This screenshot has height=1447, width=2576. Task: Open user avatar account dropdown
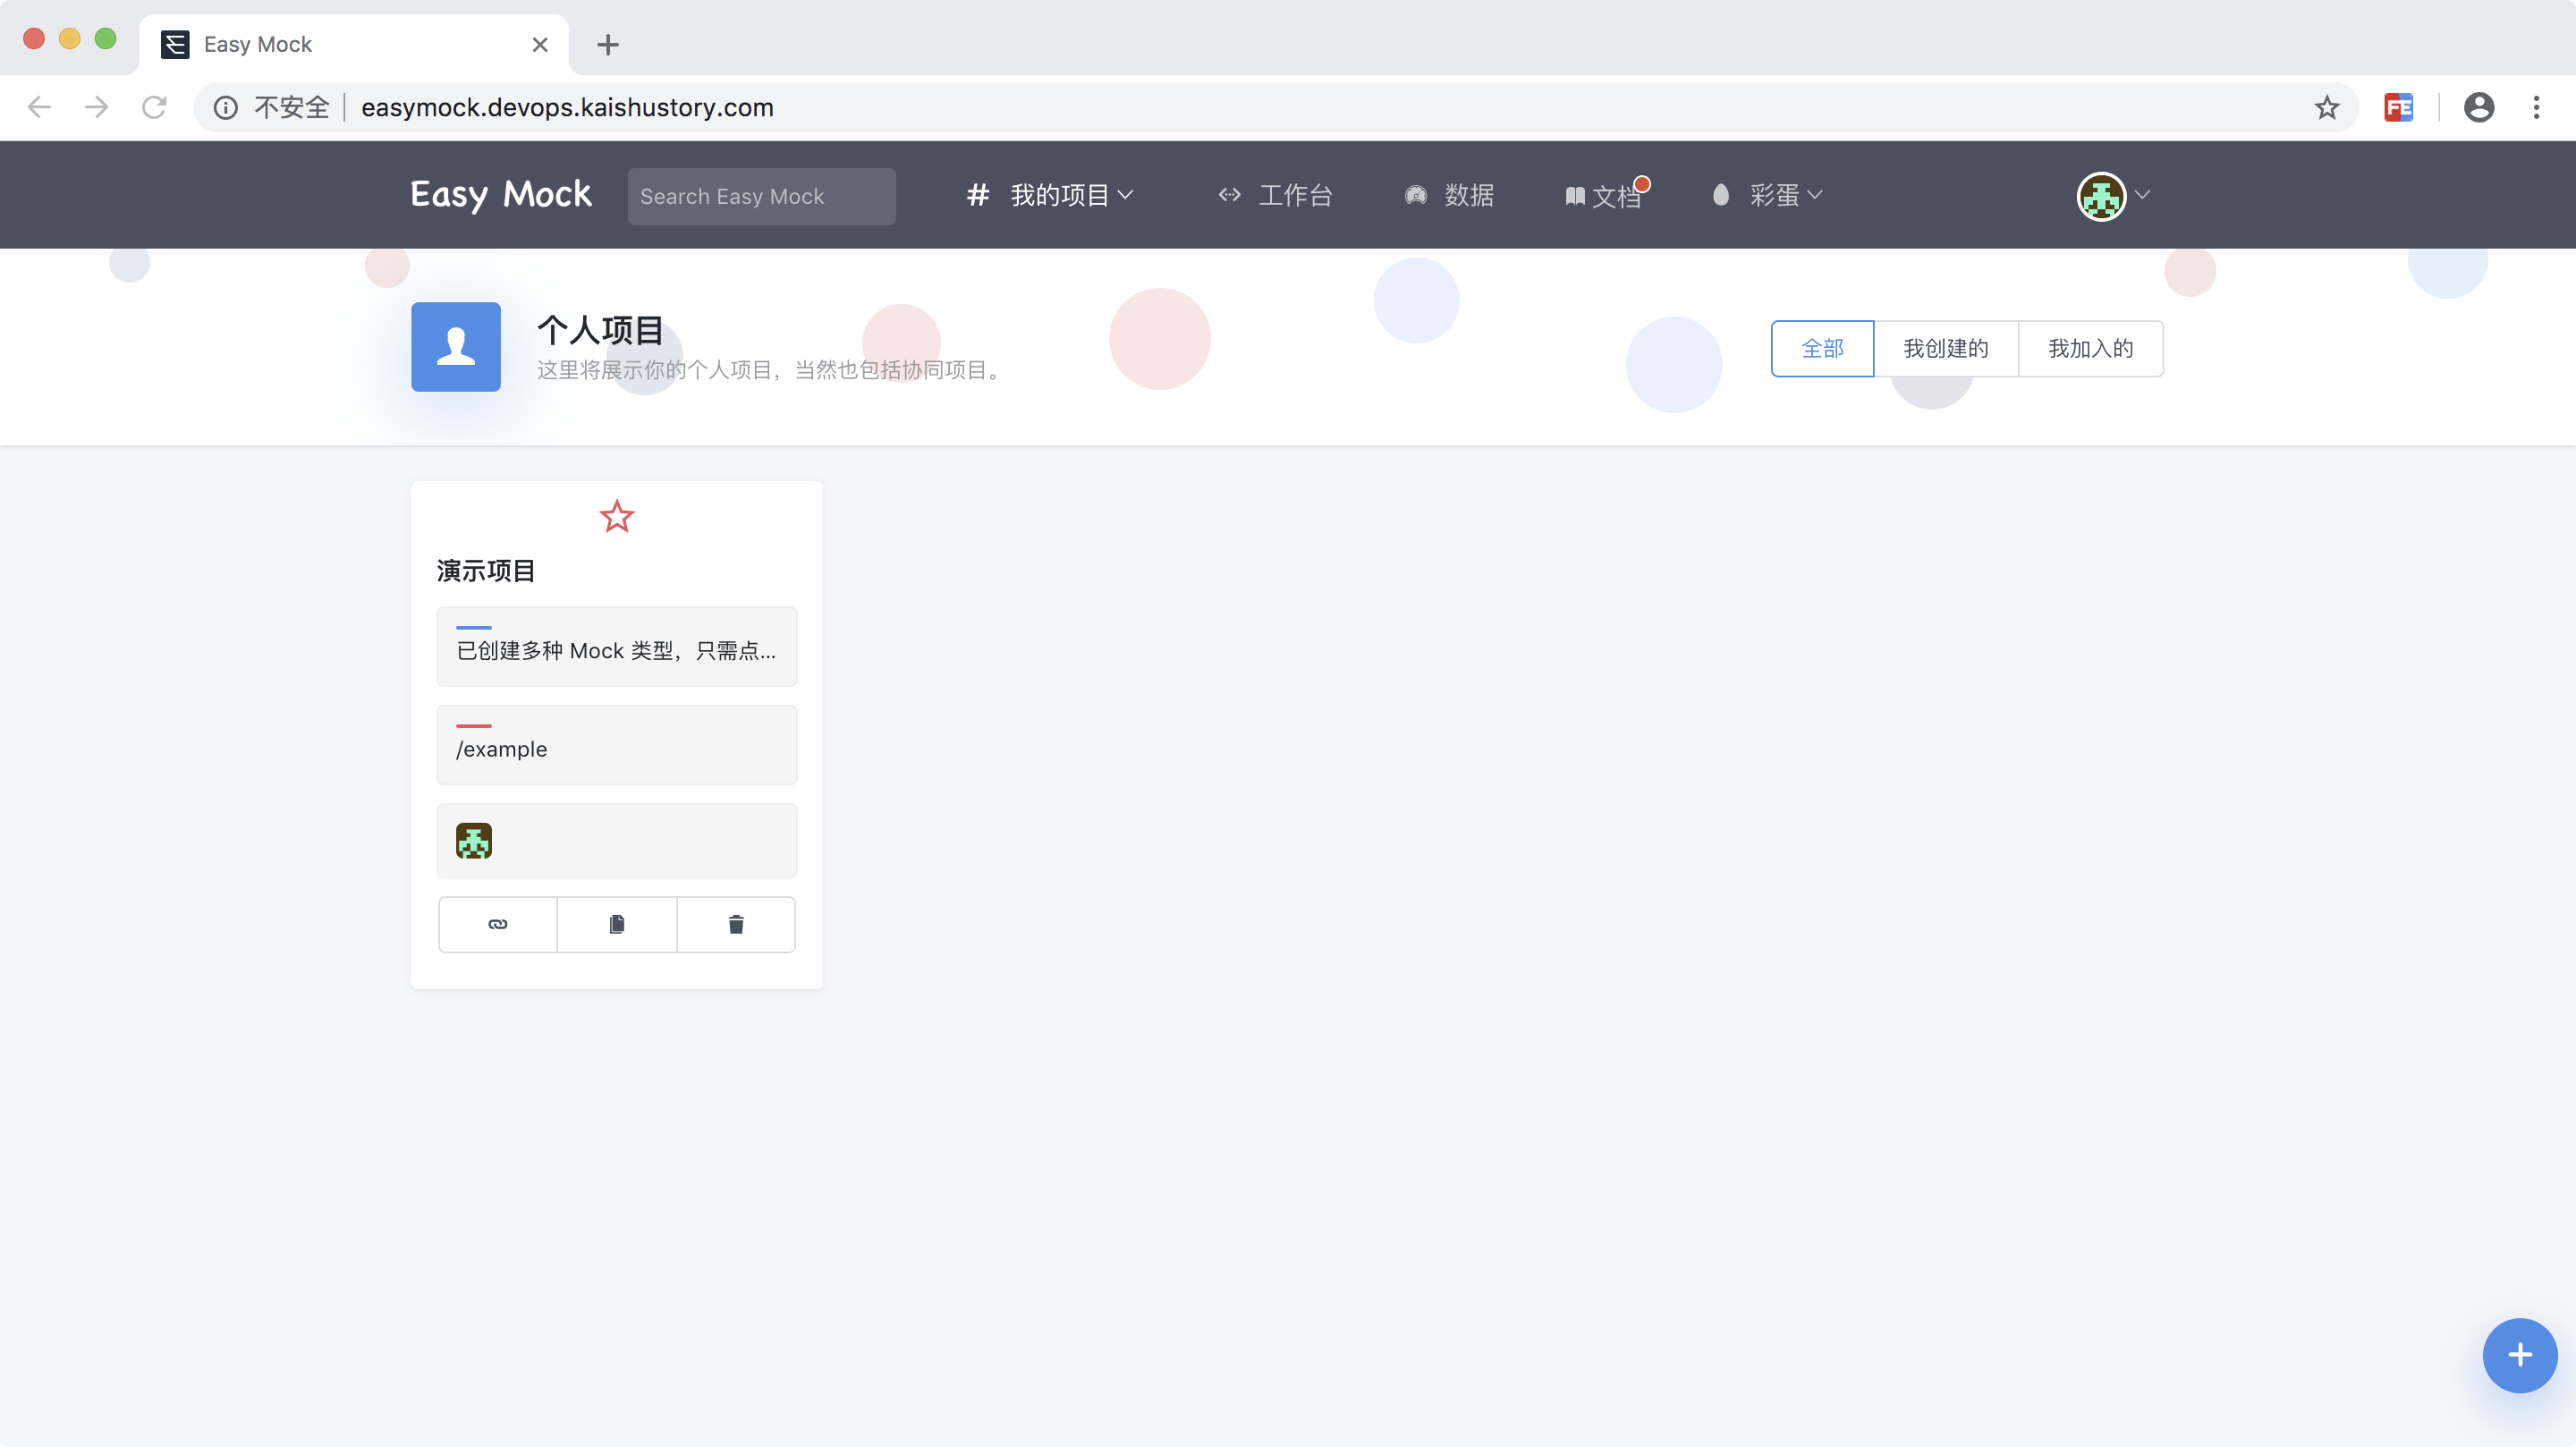(2113, 196)
